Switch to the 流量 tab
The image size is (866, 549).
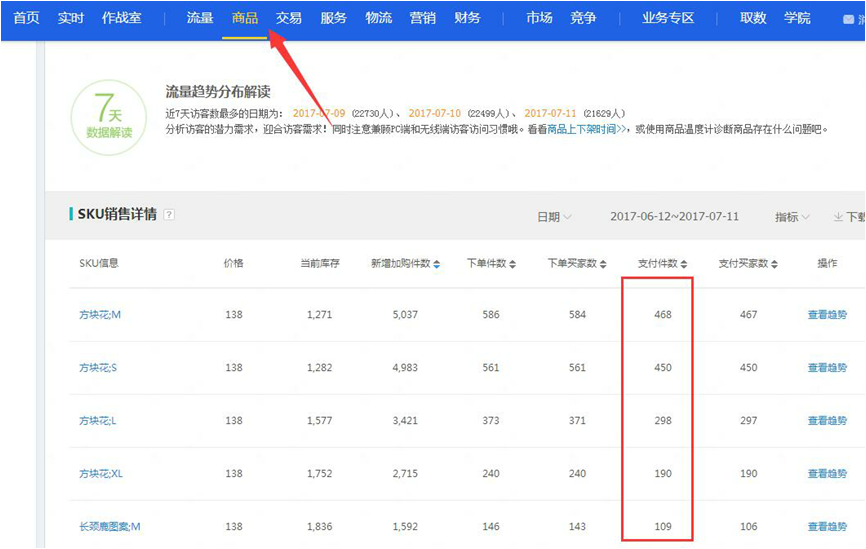[200, 18]
